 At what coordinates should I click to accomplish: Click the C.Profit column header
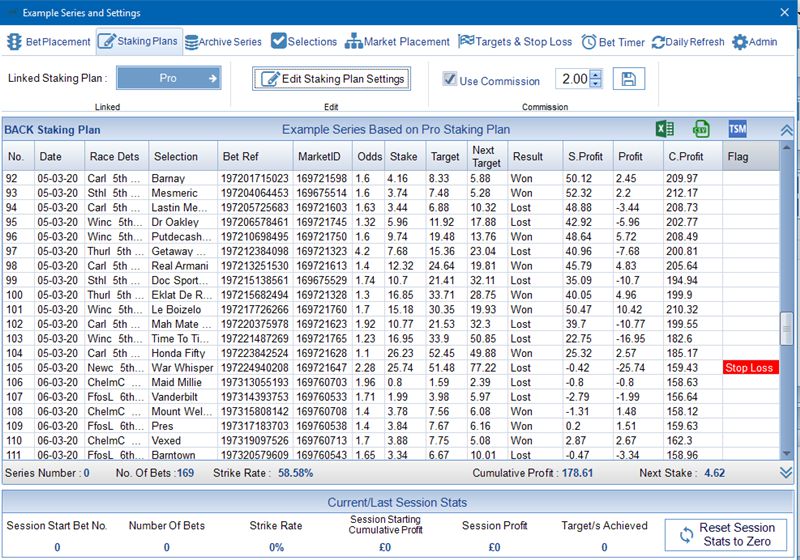[692, 156]
